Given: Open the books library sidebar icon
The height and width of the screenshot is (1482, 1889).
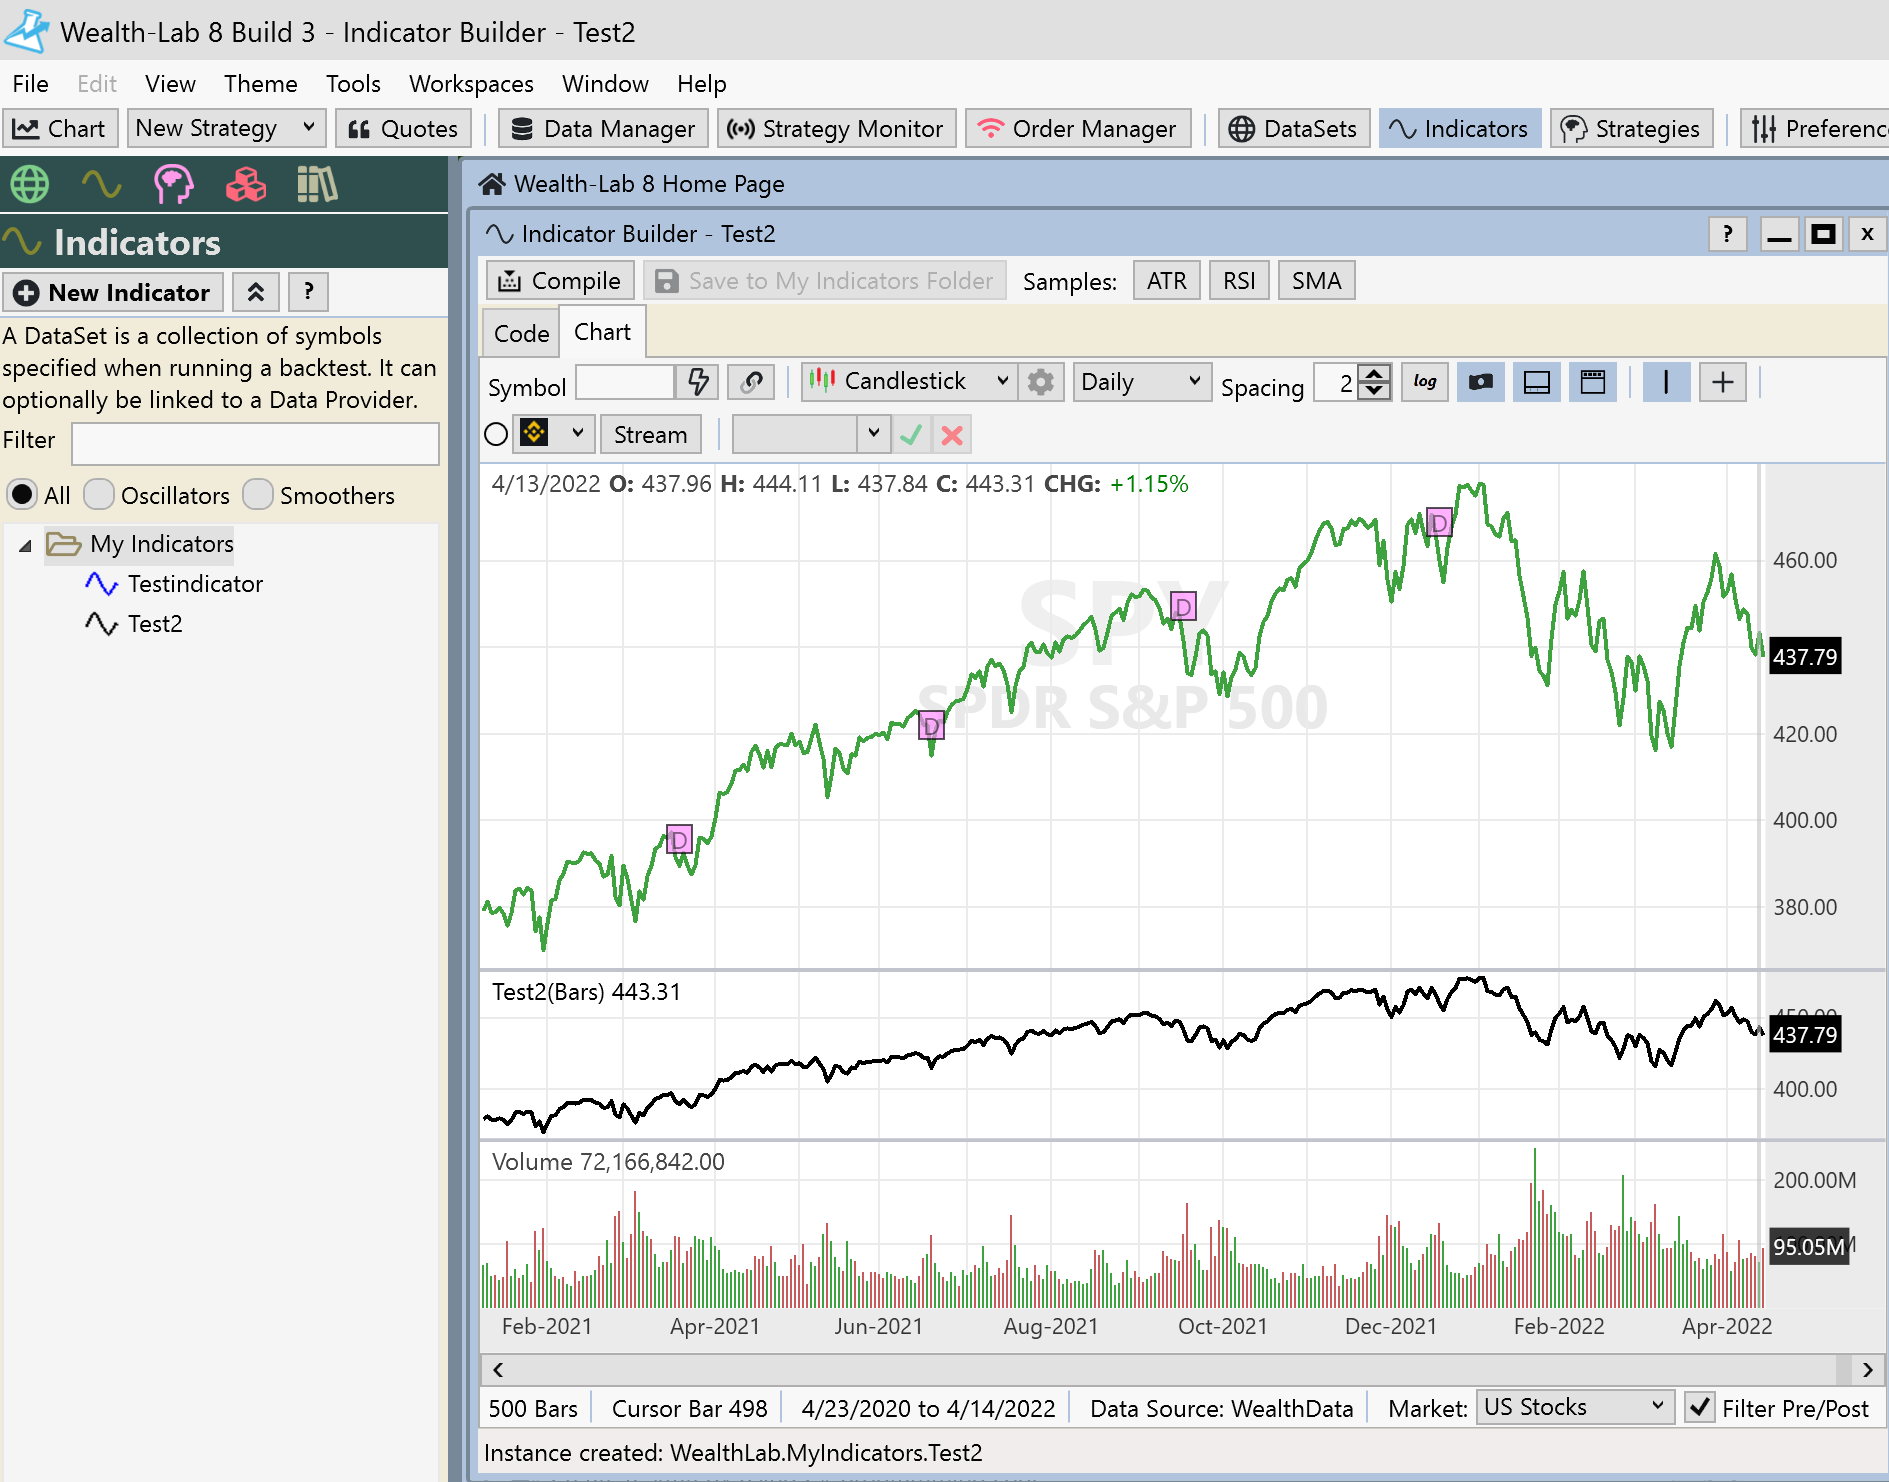Looking at the screenshot, I should point(317,184).
